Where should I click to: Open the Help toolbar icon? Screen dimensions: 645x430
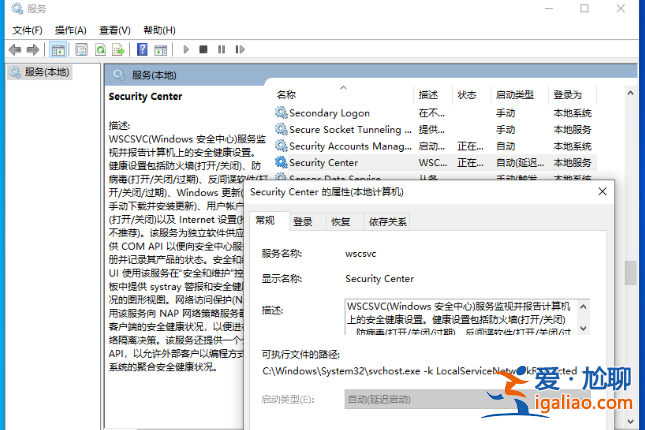[142, 50]
